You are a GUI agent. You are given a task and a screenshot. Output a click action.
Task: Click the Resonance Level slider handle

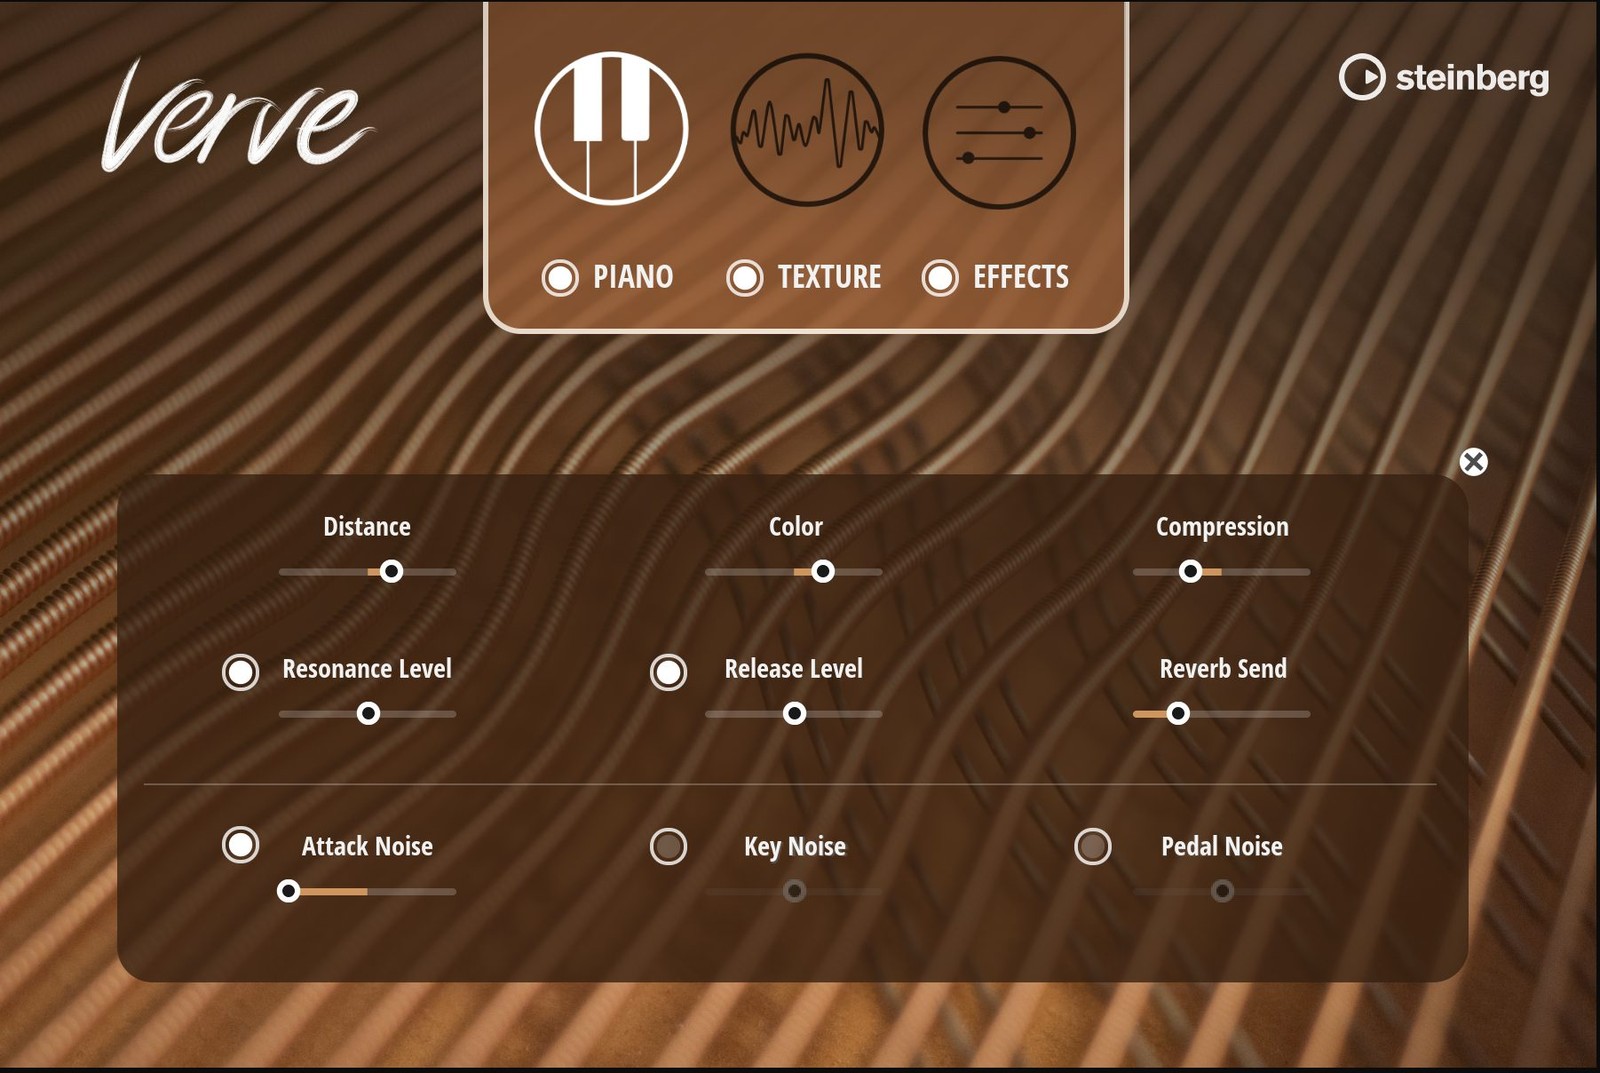coord(369,713)
